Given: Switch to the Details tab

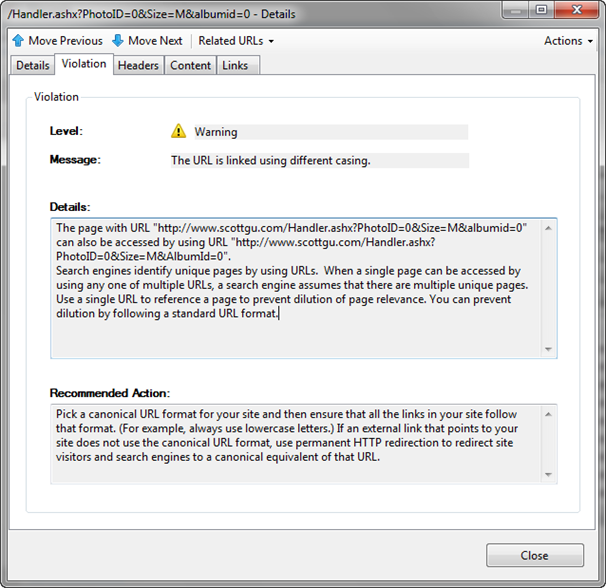Looking at the screenshot, I should (32, 65).
